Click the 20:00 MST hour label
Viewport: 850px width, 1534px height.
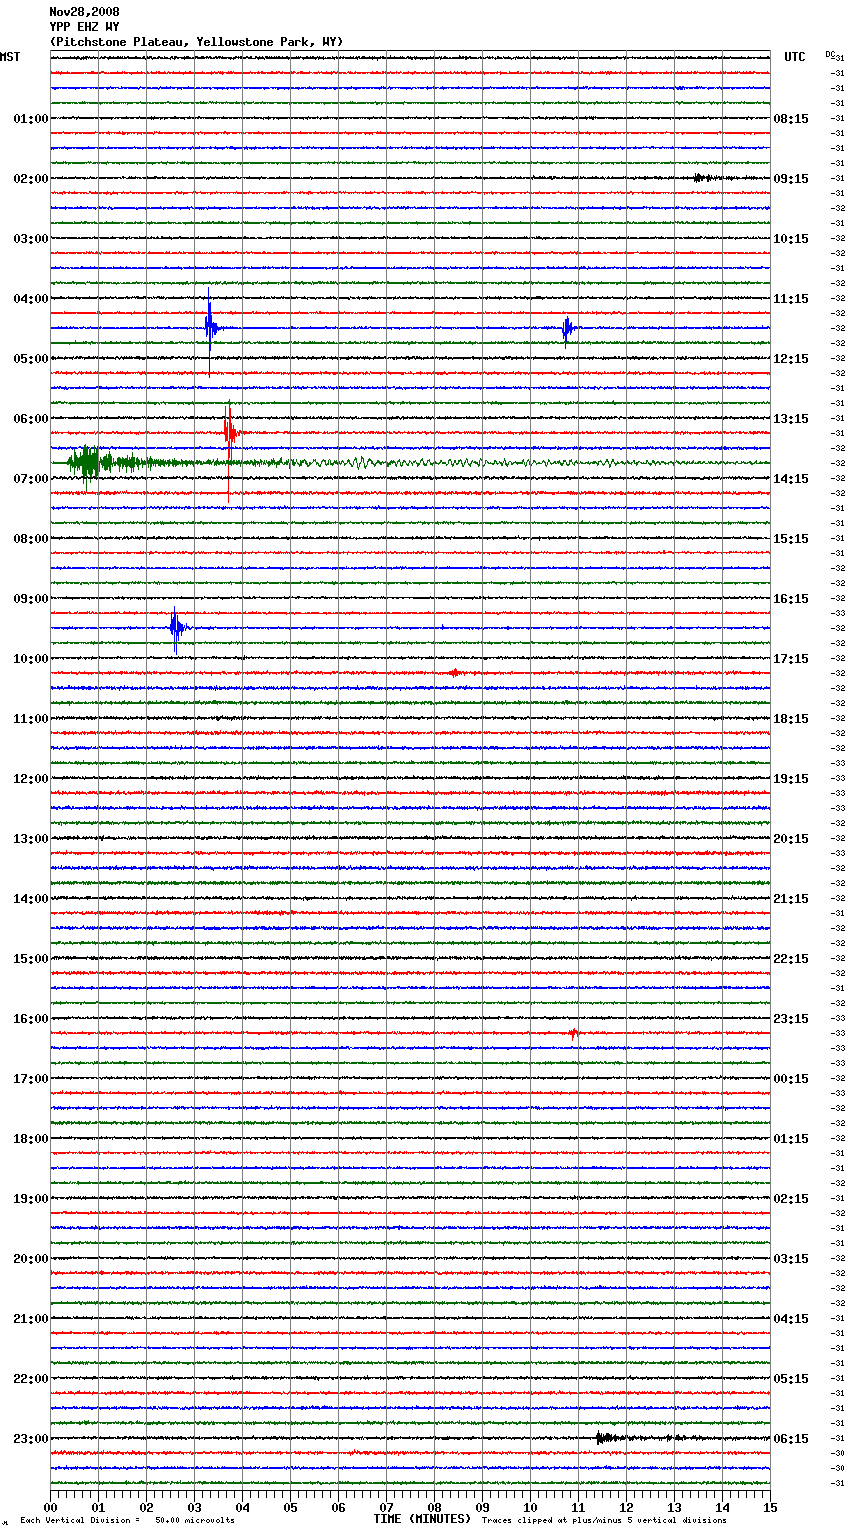pyautogui.click(x=31, y=1259)
